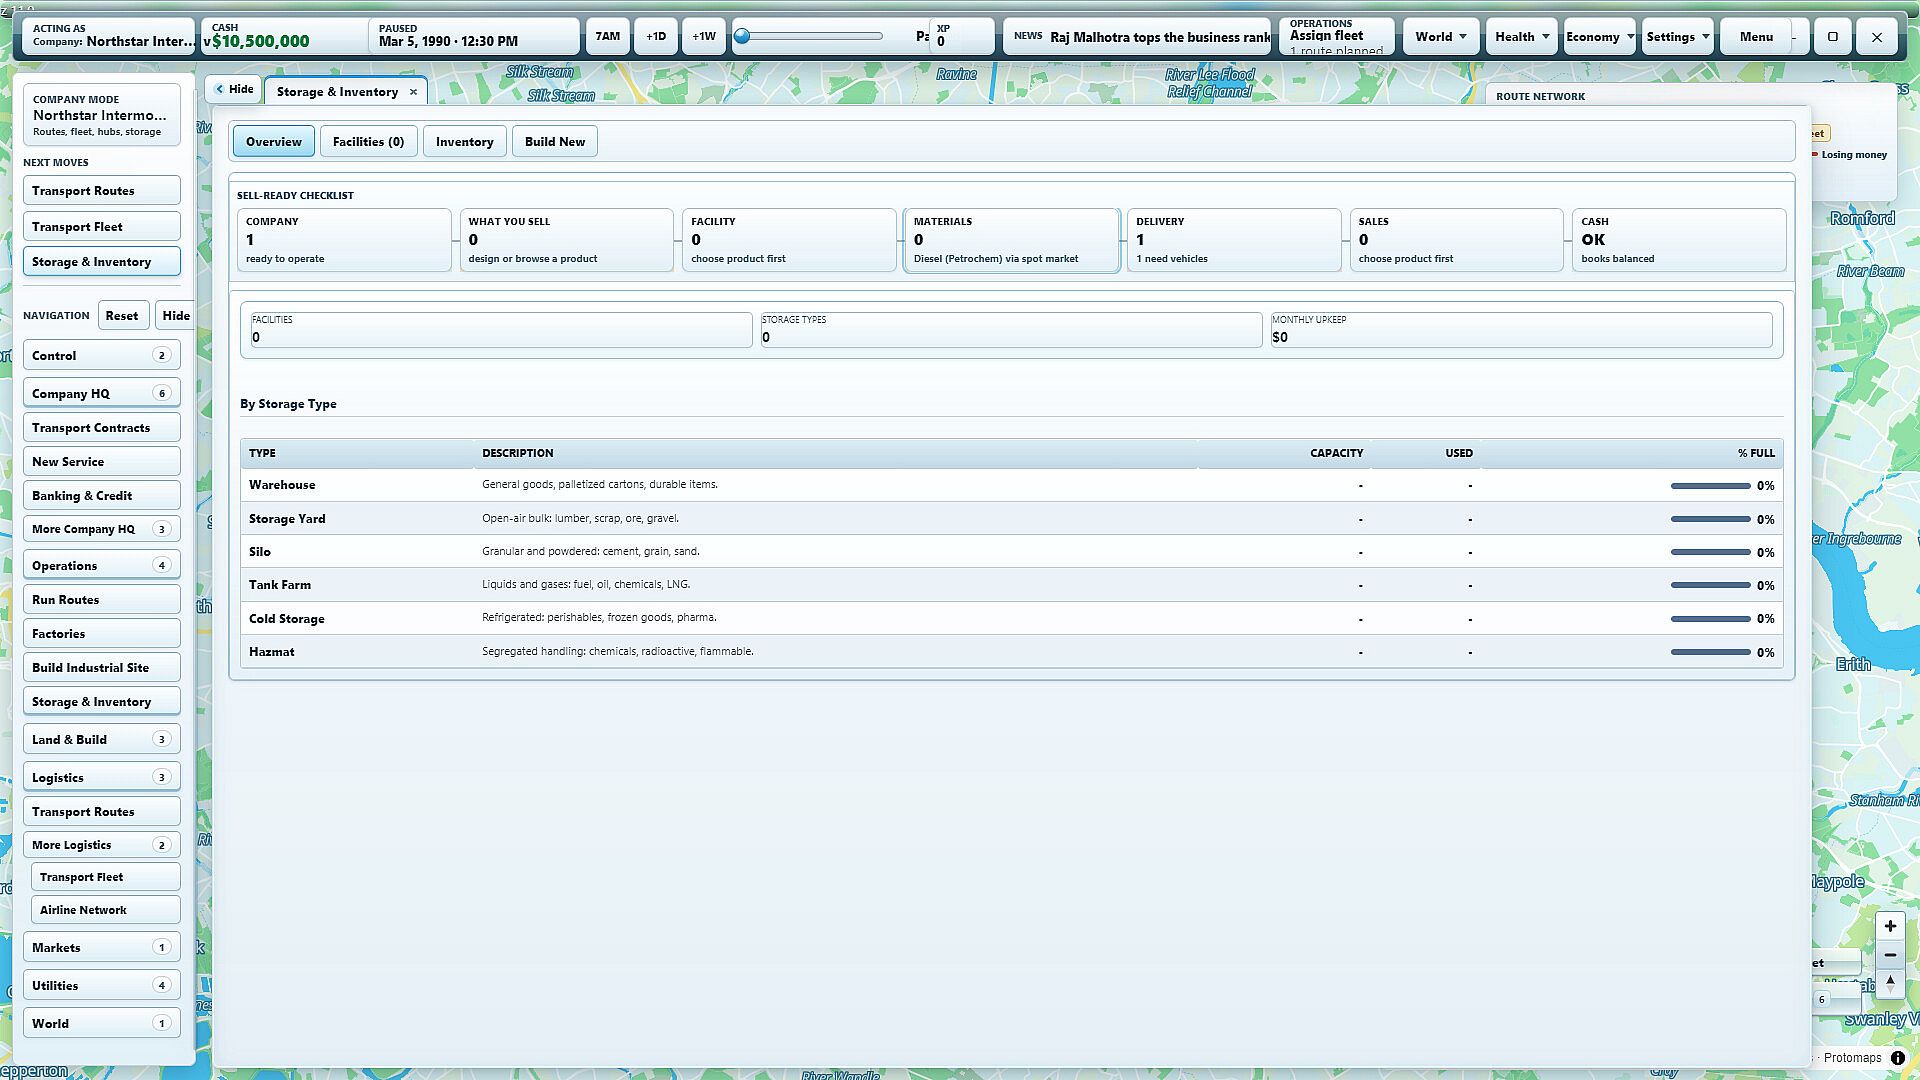Select the Delivery checklist card
This screenshot has height=1080, width=1920.
click(1234, 240)
